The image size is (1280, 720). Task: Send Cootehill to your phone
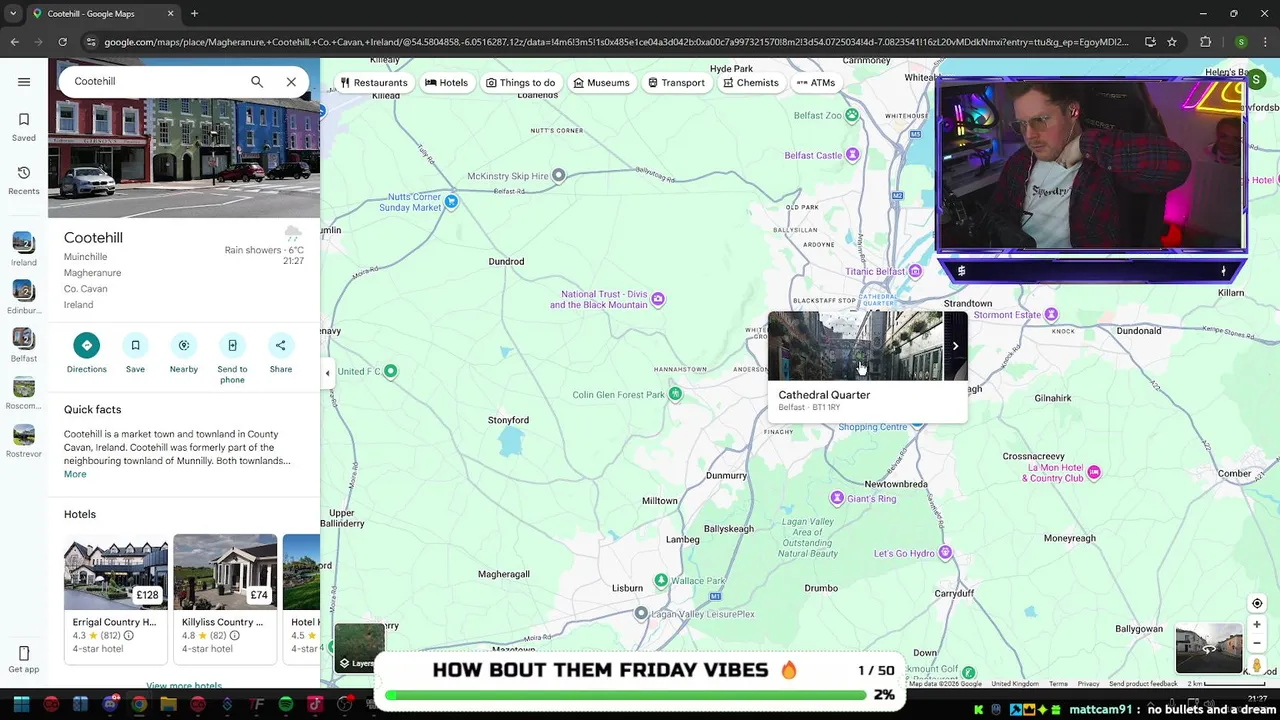click(232, 359)
